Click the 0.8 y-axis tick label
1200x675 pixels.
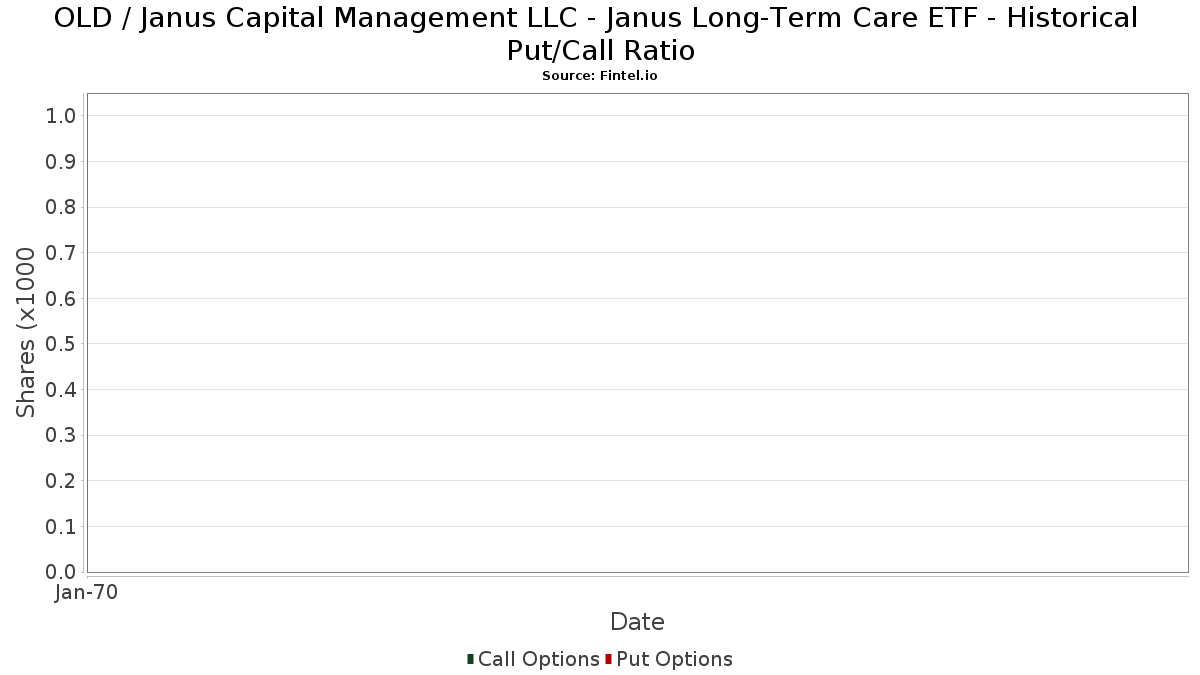61,207
